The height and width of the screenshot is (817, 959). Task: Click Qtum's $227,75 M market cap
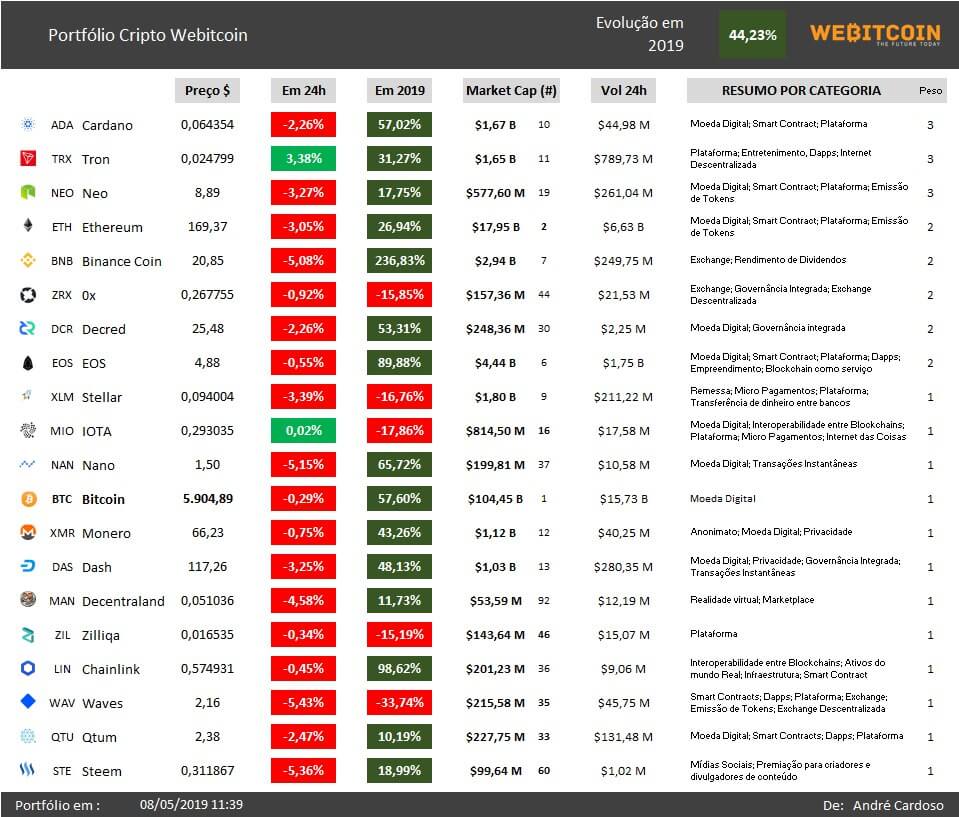click(495, 738)
